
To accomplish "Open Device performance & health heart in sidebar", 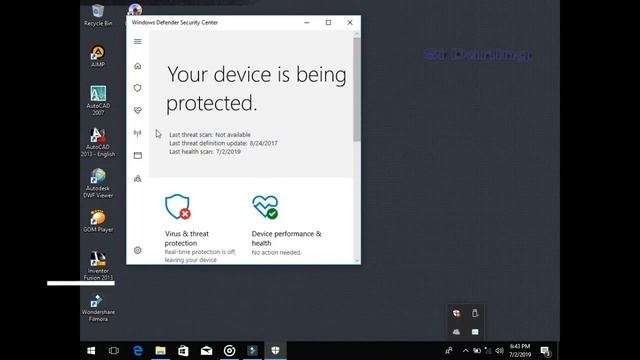I will click(138, 110).
